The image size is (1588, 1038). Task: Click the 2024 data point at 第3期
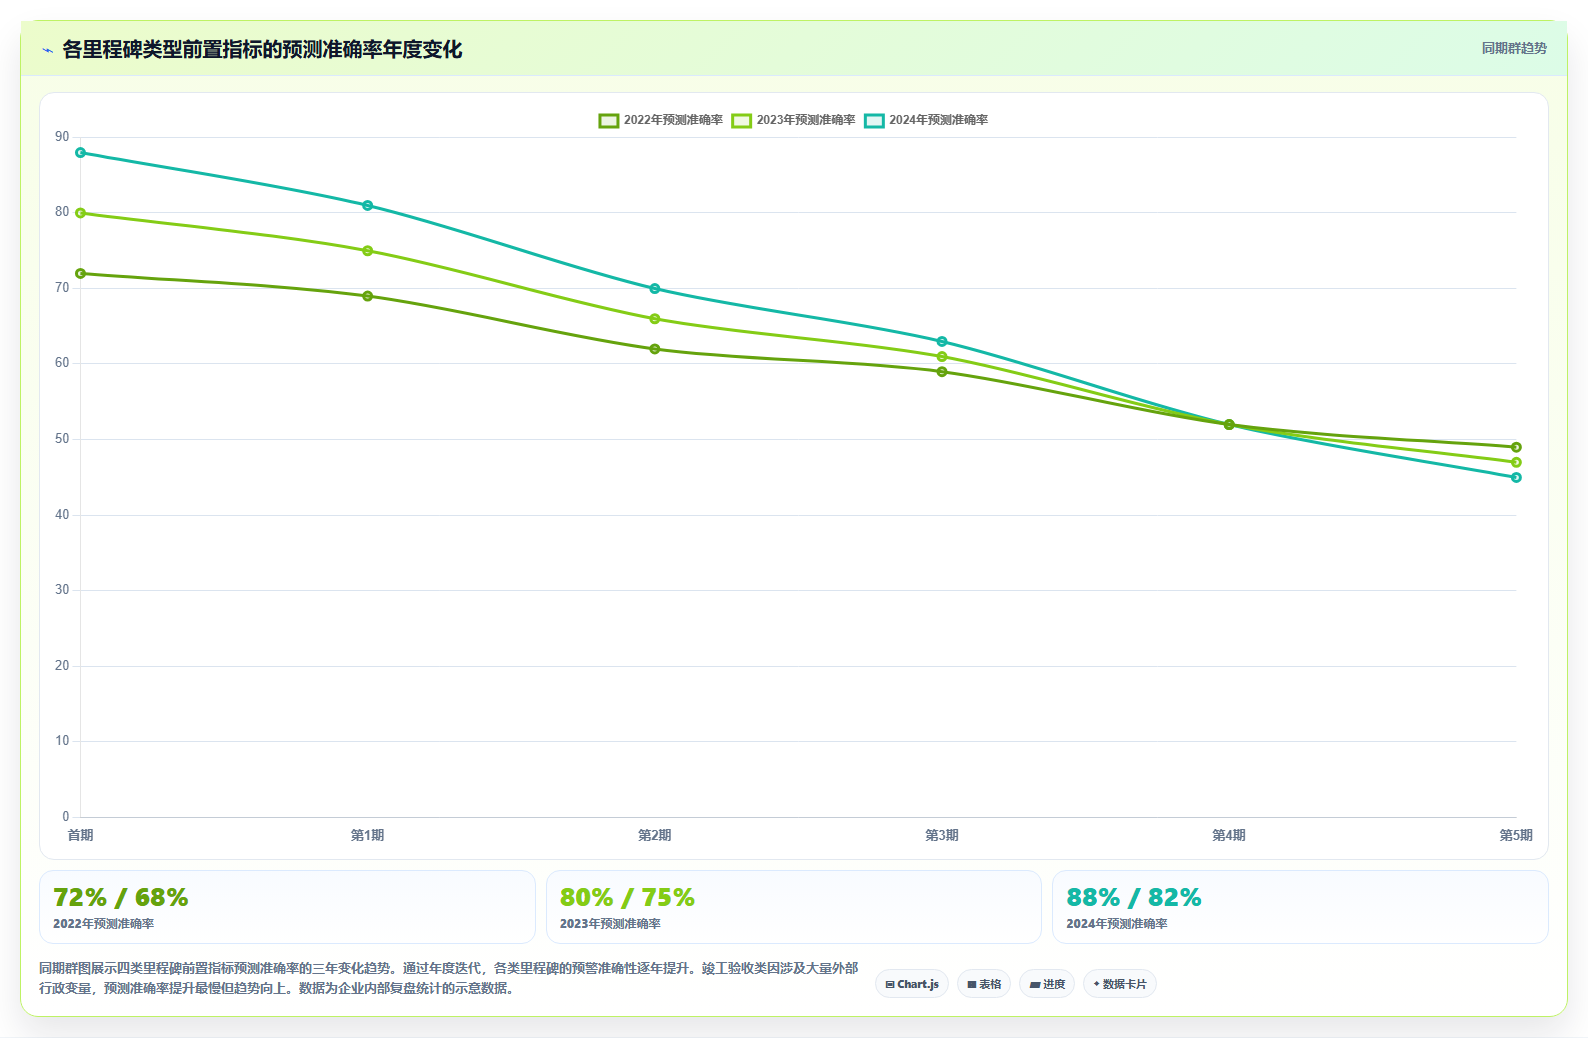tap(942, 342)
